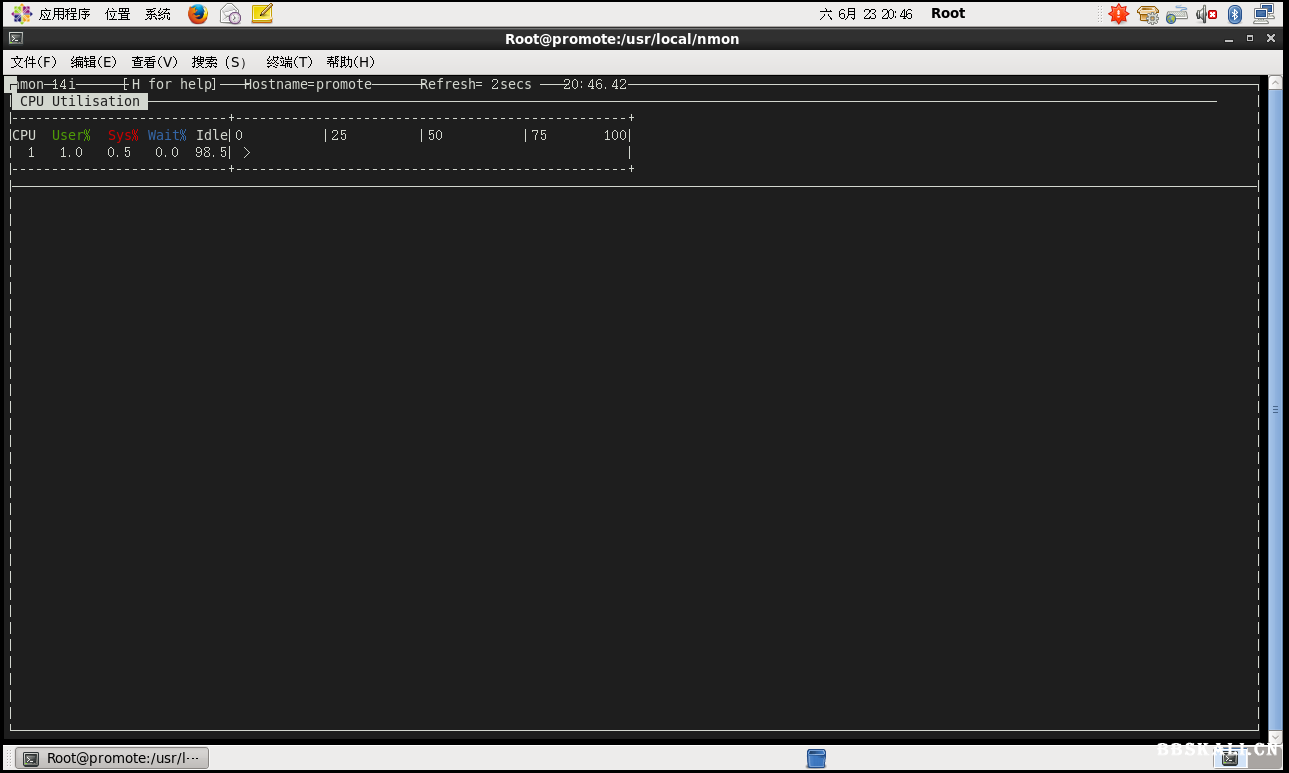Toggle the Root user status menu
Image resolution: width=1289 pixels, height=773 pixels.
point(946,13)
